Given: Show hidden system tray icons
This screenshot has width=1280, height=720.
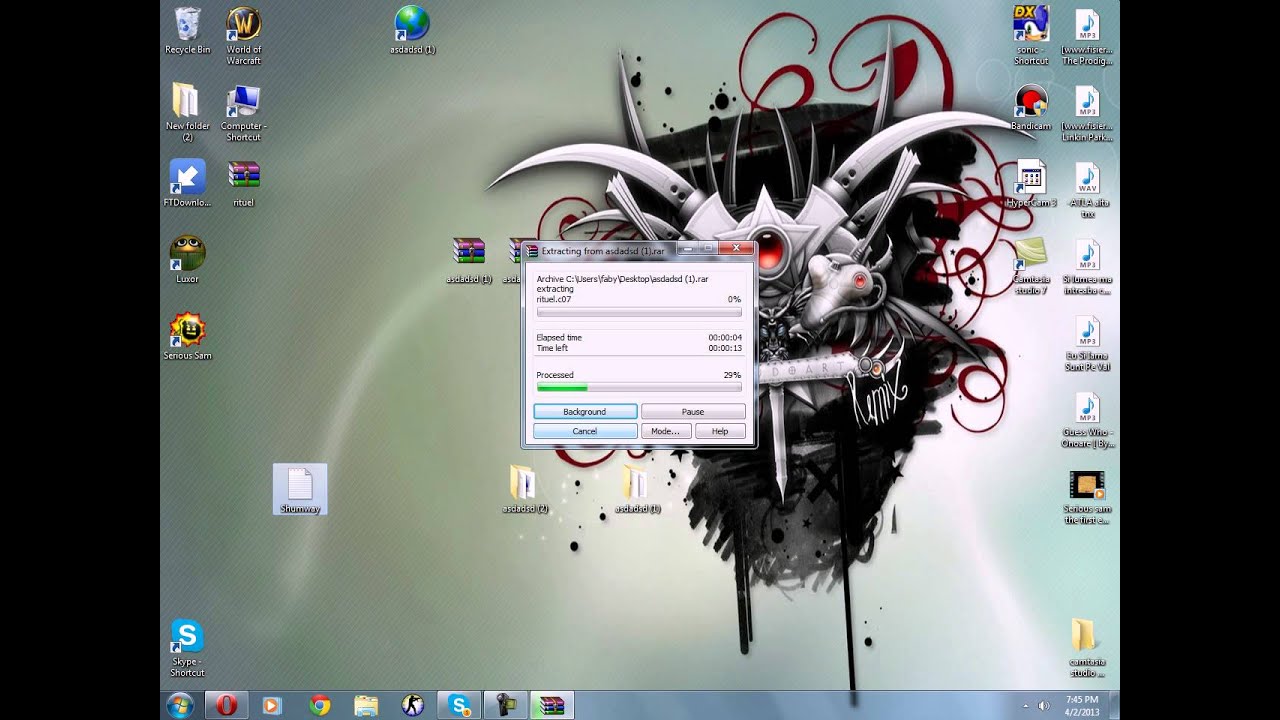Looking at the screenshot, I should click(x=1025, y=705).
